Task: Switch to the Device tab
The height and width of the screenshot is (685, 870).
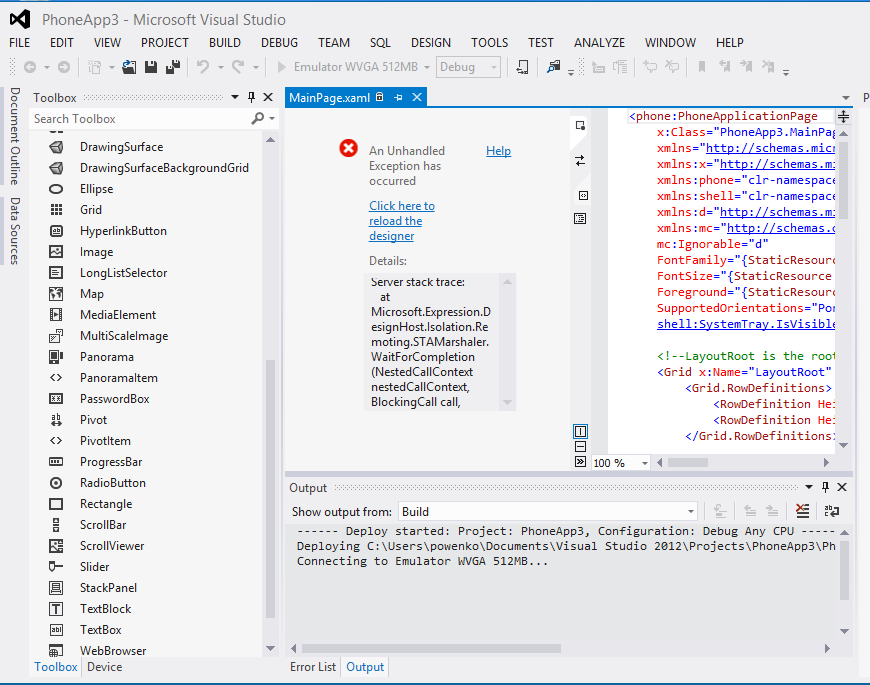Action: [104, 667]
